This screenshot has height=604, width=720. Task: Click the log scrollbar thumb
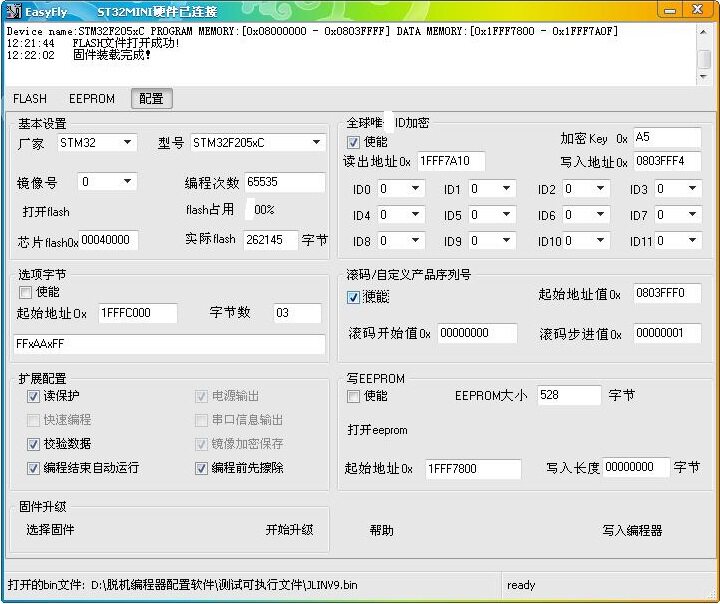point(703,59)
